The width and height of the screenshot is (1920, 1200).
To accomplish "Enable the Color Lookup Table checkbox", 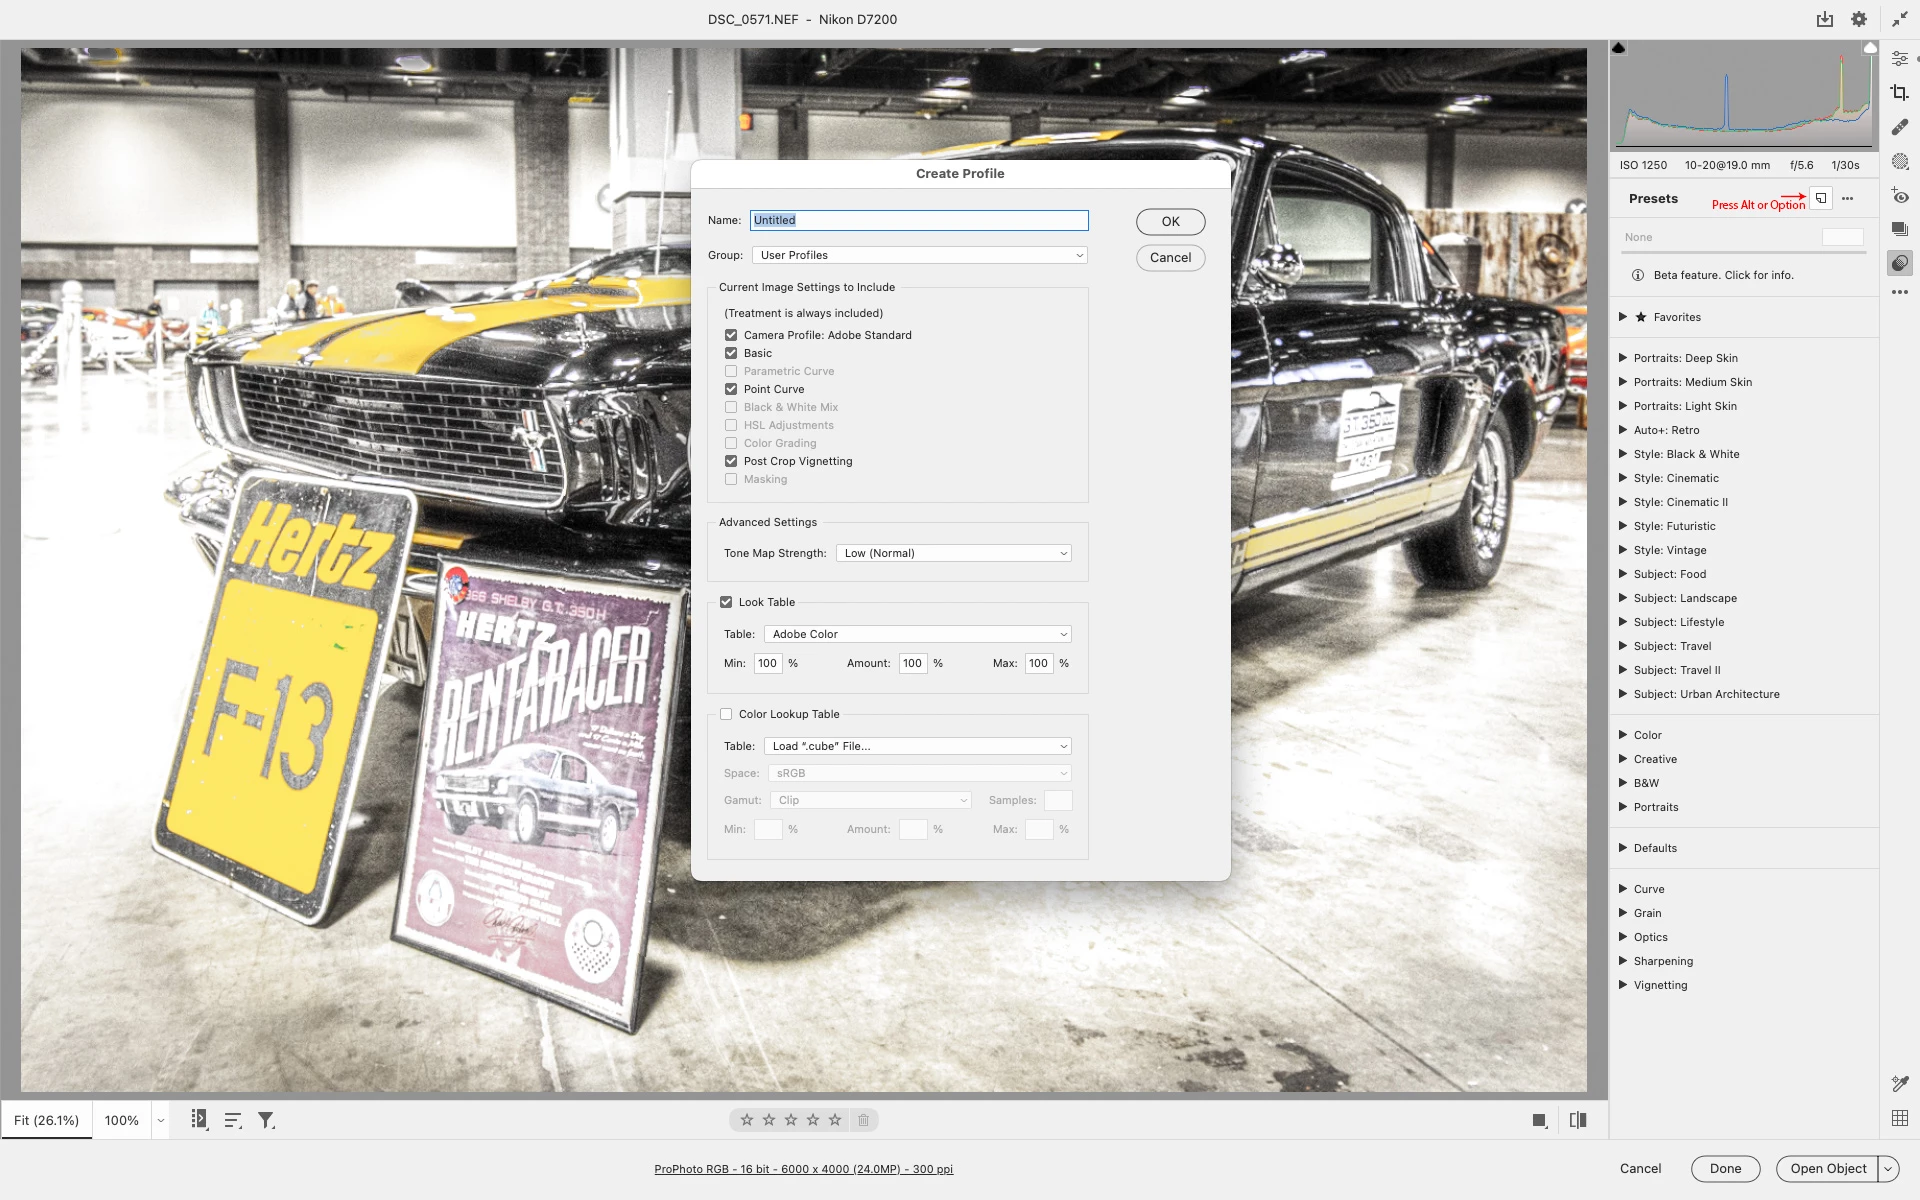I will 726,714.
